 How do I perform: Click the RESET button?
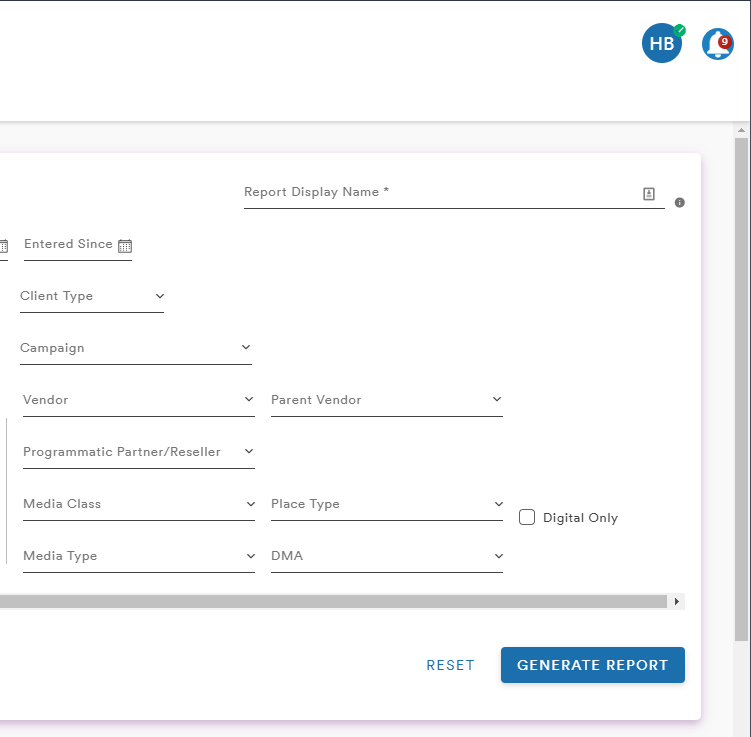click(450, 665)
